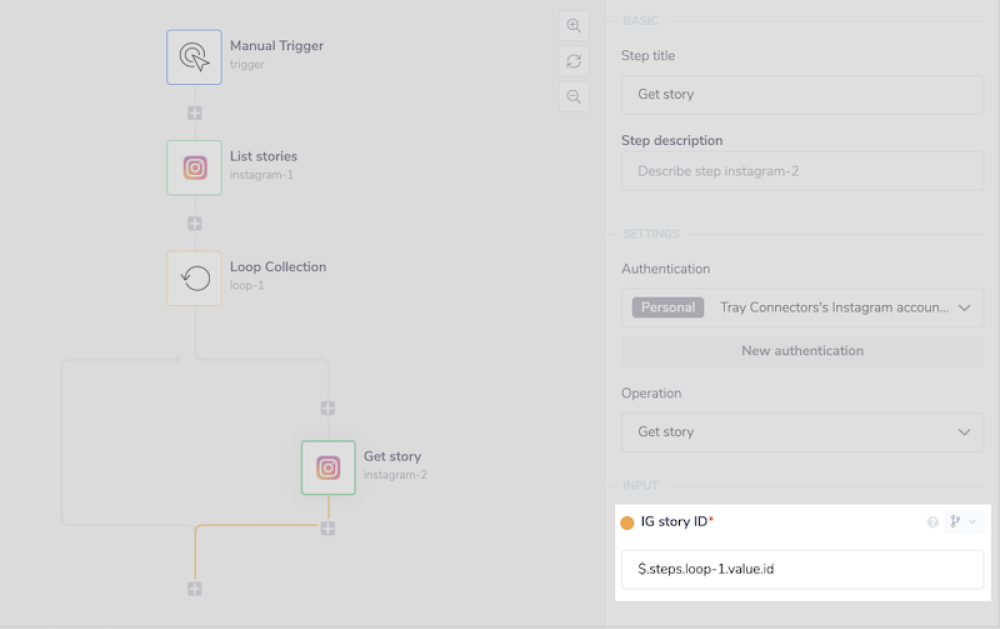Click the New authentication button
This screenshot has height=629, width=1000.
pyautogui.click(x=802, y=351)
